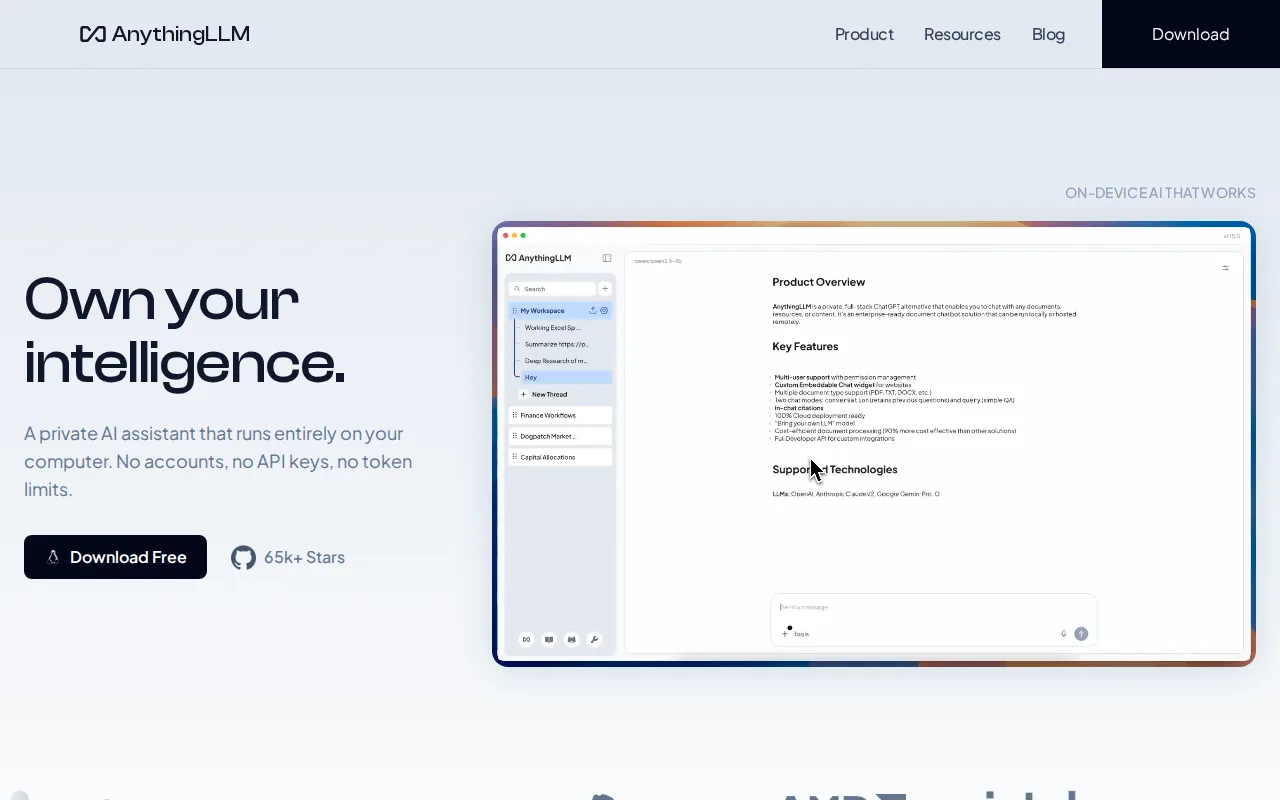Open the AnythingLLM home logo
Viewport: 1280px width, 800px height.
165,34
